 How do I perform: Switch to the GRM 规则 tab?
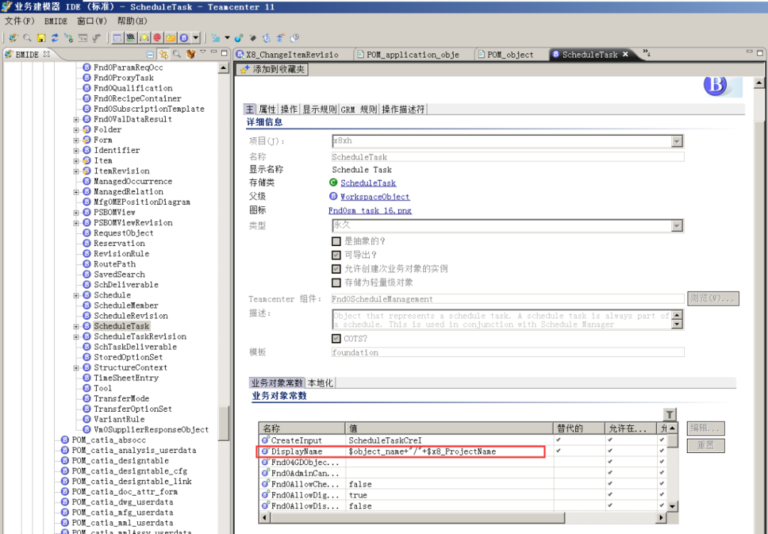[x=359, y=109]
